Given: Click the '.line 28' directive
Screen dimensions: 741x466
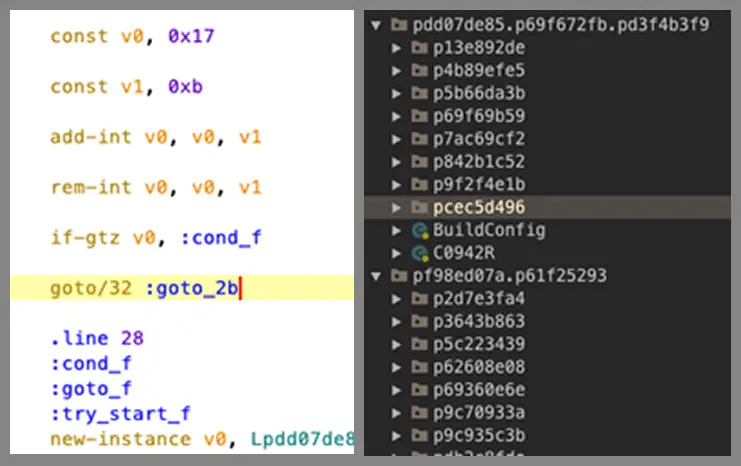Looking at the screenshot, I should click(x=97, y=338).
